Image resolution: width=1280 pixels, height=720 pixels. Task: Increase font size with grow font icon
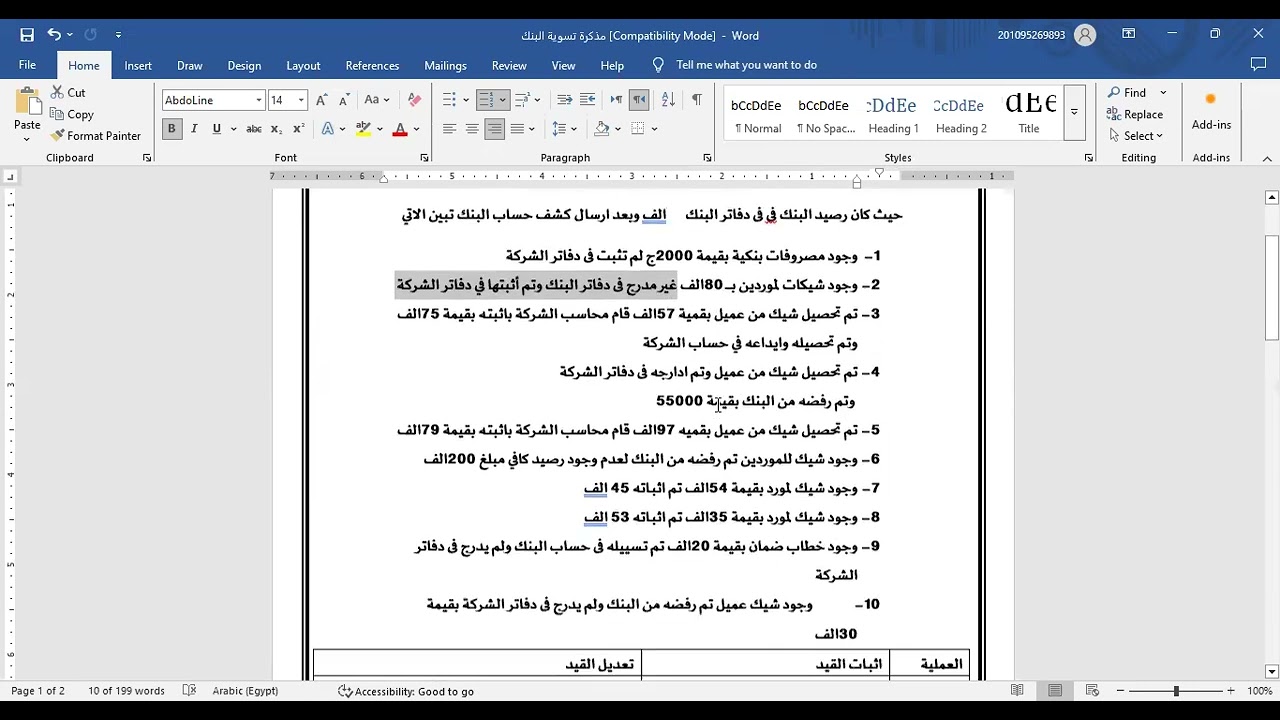point(321,100)
